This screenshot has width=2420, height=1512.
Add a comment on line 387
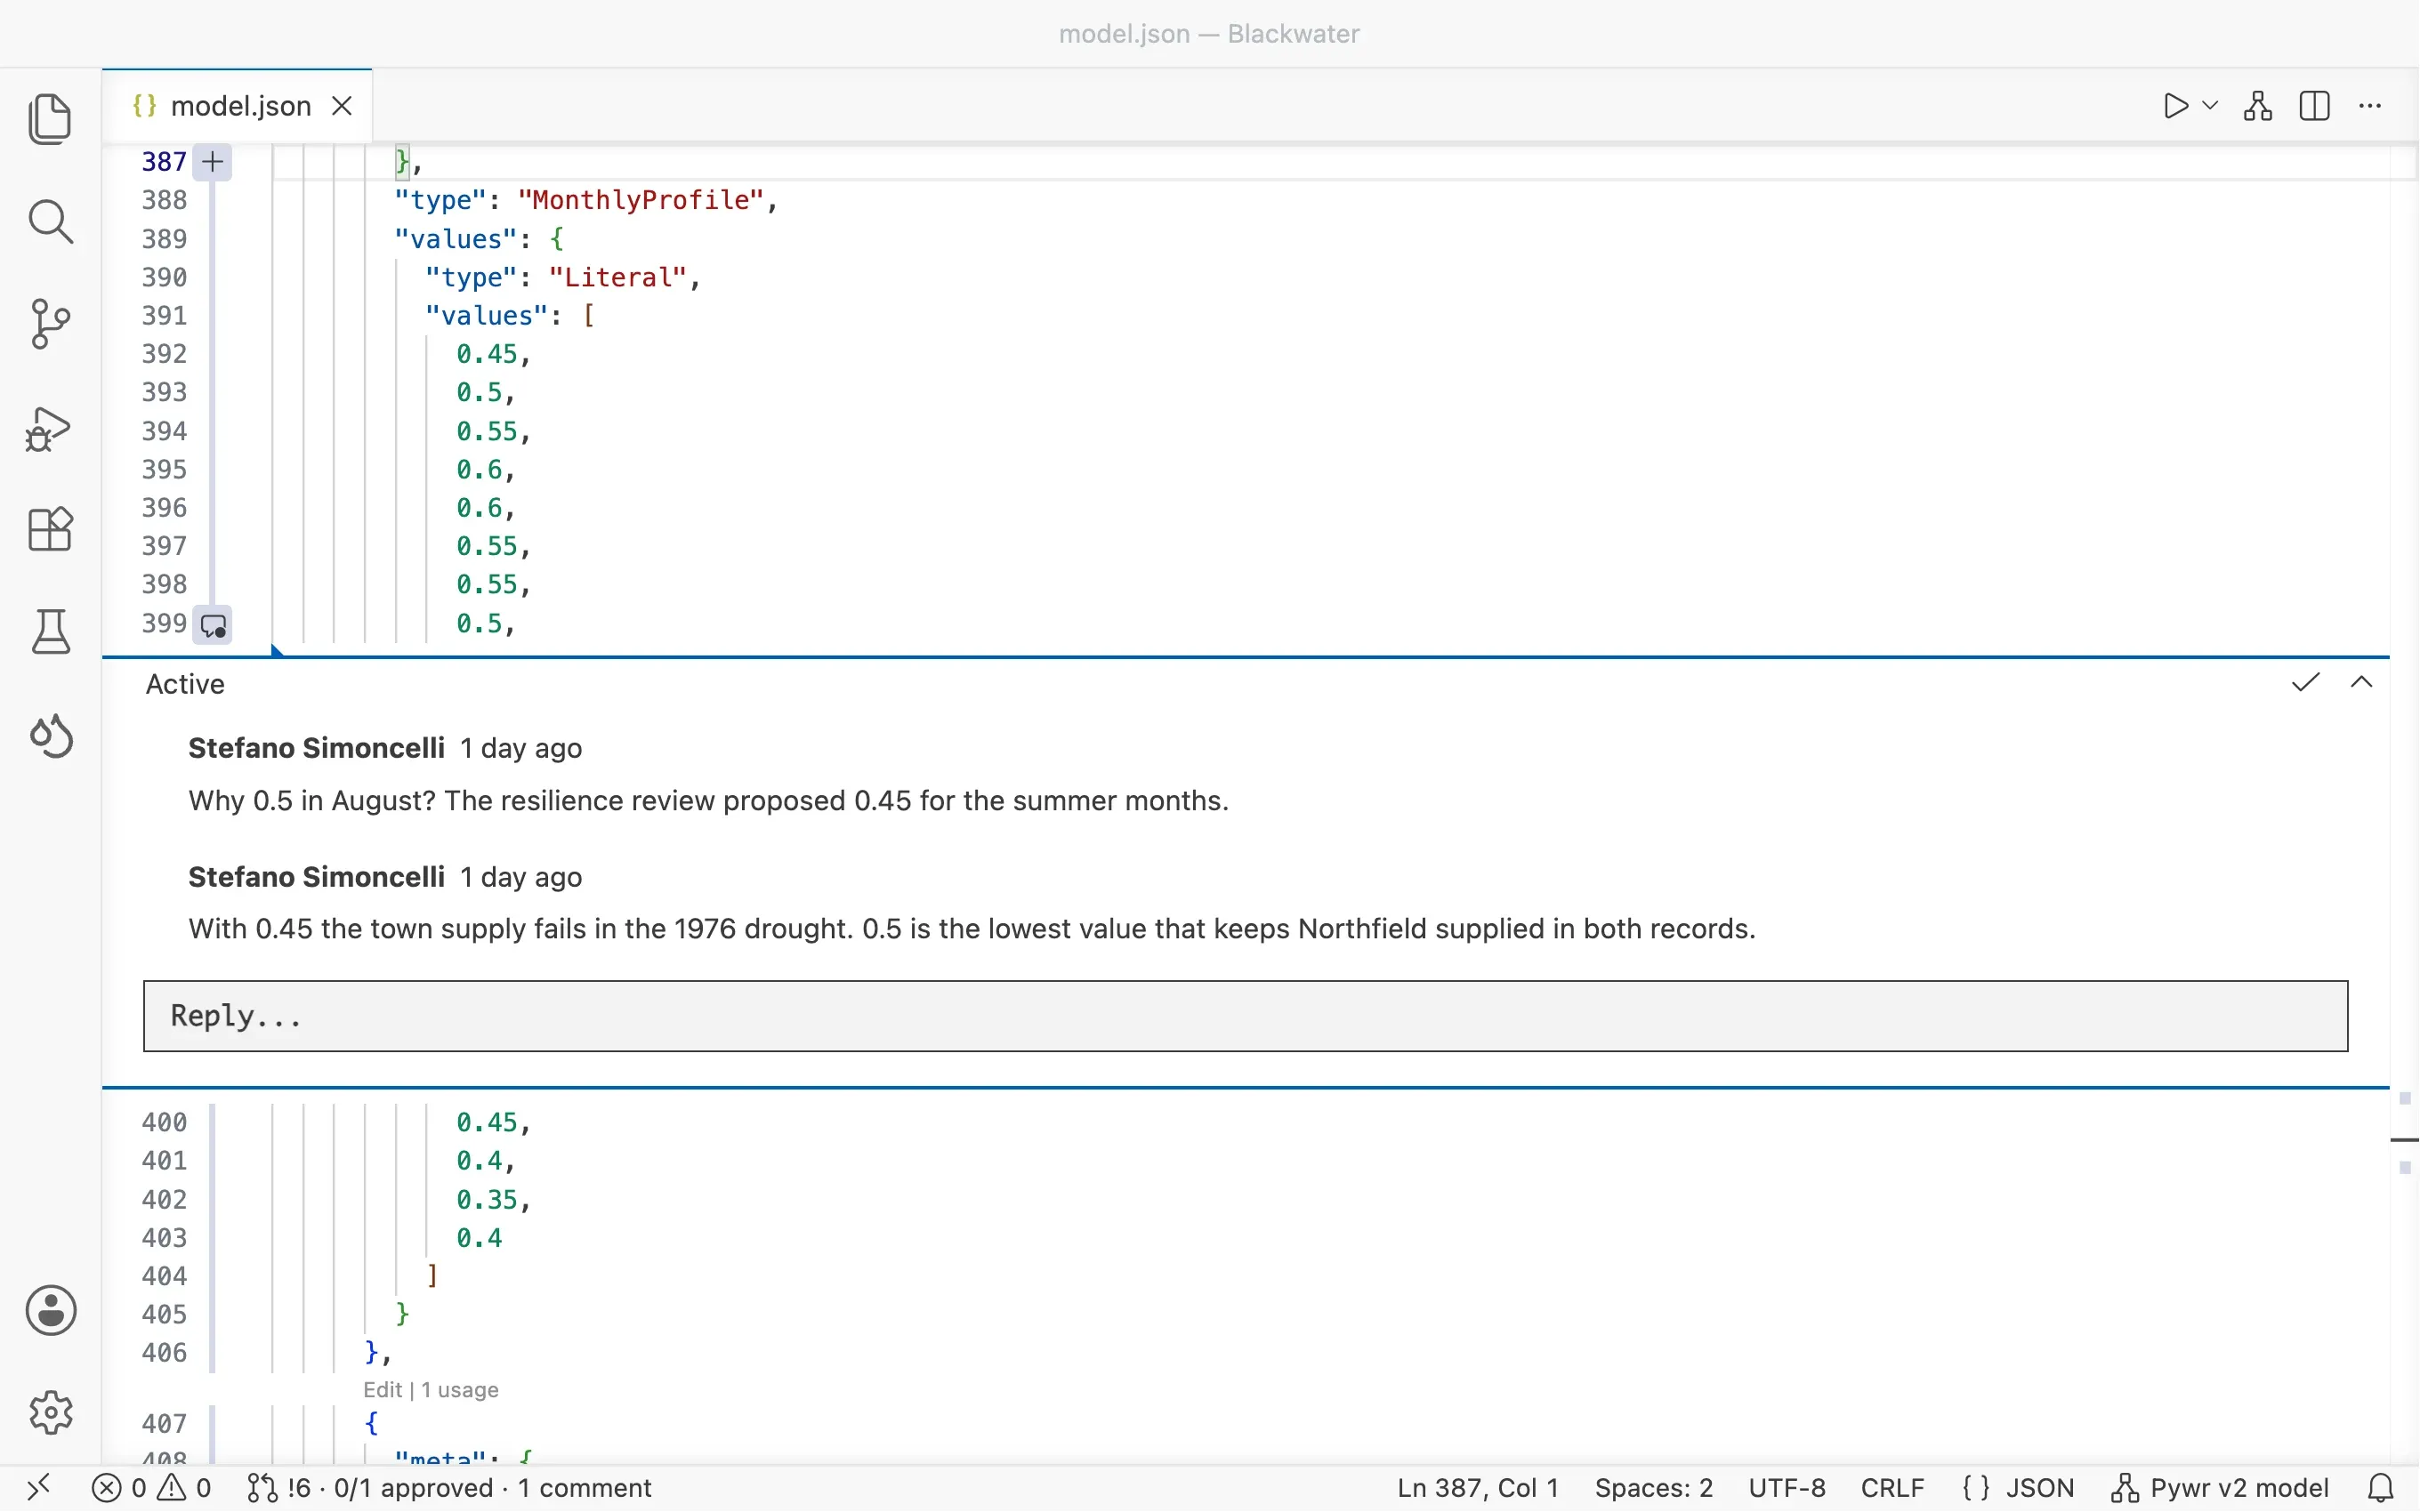212,162
